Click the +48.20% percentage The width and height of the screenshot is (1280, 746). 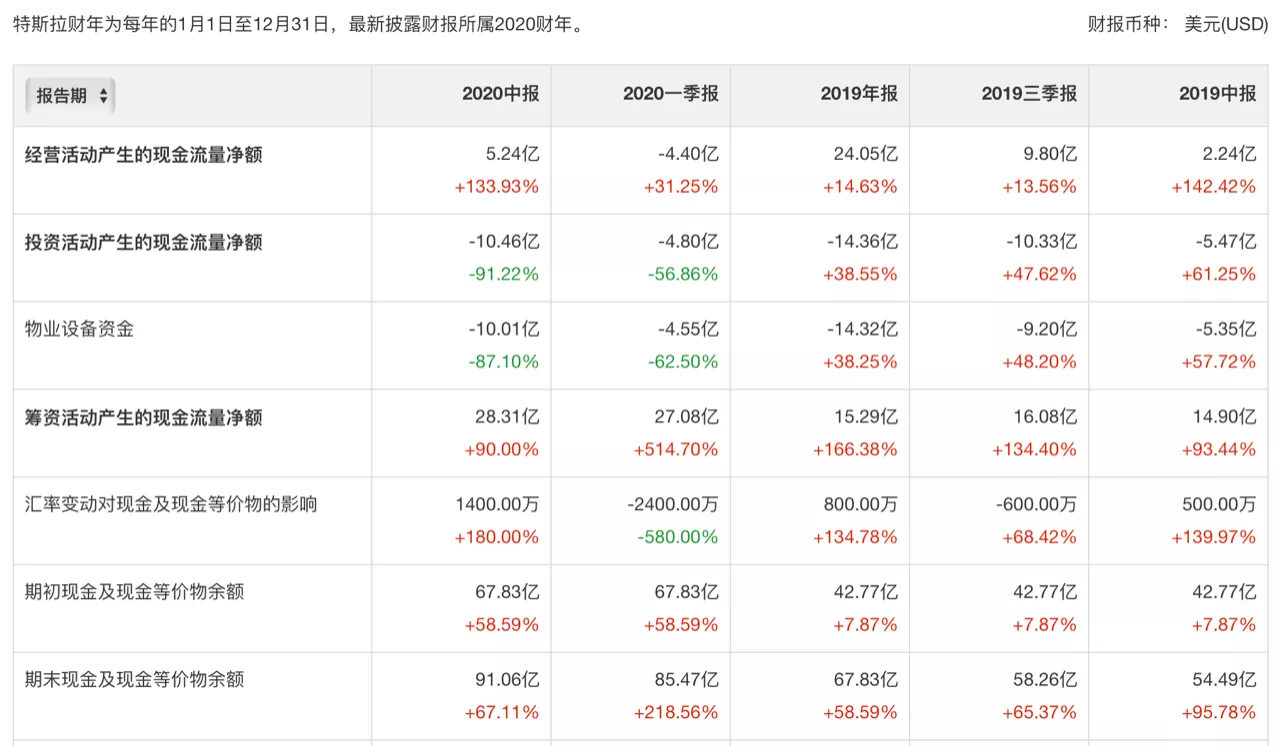click(1040, 362)
